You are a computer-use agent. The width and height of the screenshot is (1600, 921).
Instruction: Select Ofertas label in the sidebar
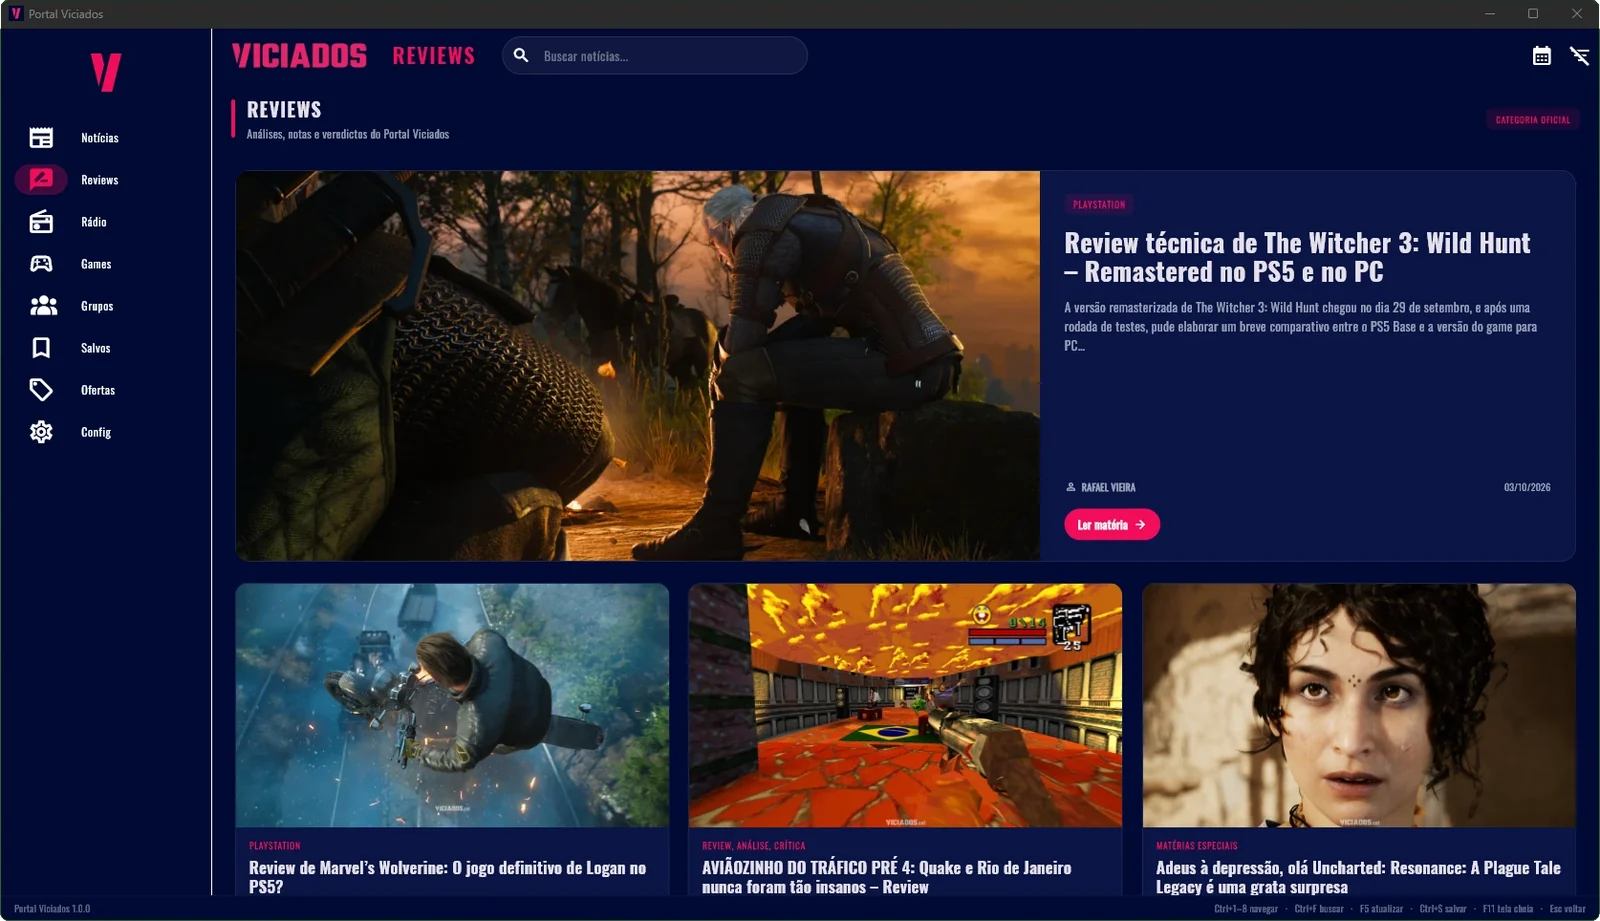pyautogui.click(x=98, y=390)
